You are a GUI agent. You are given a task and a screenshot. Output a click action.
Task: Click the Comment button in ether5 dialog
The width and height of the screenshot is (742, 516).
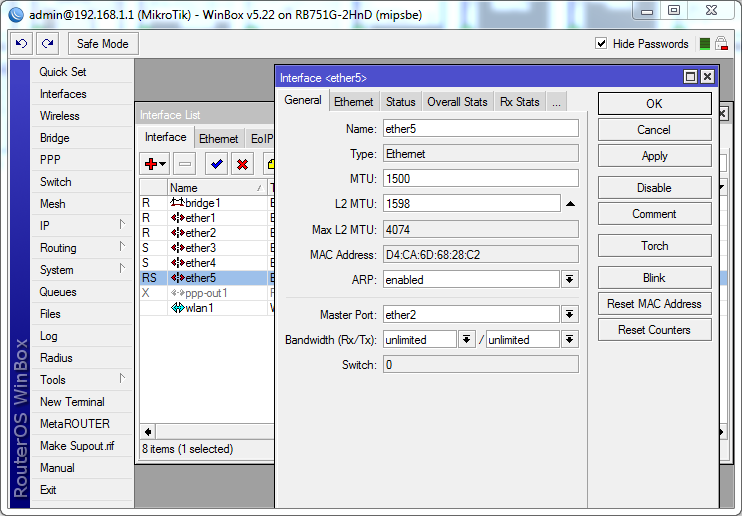coord(654,214)
